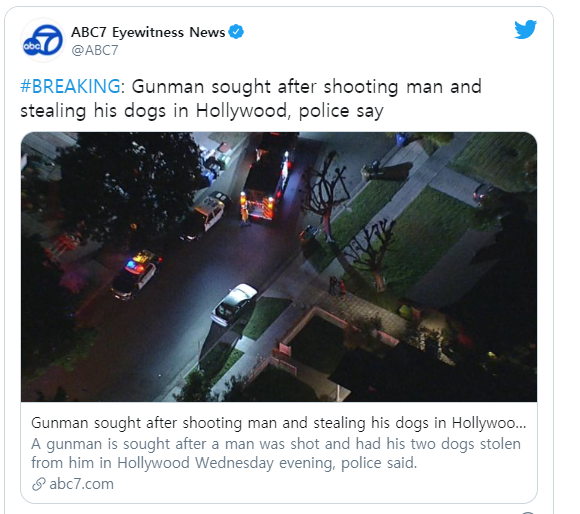Open Twitter via the blue bird logo
Viewport: 580px width, 514px height.
click(x=525, y=29)
